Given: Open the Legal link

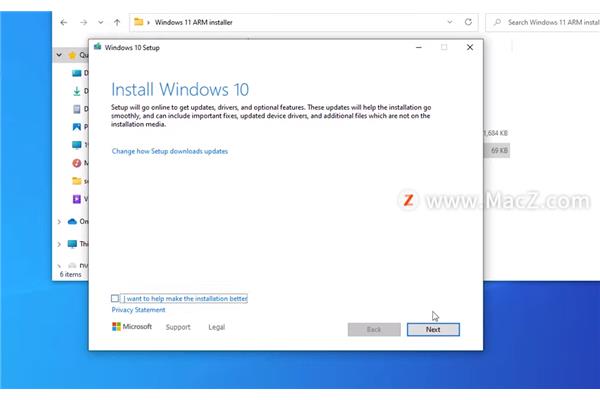Looking at the screenshot, I should coord(217,327).
